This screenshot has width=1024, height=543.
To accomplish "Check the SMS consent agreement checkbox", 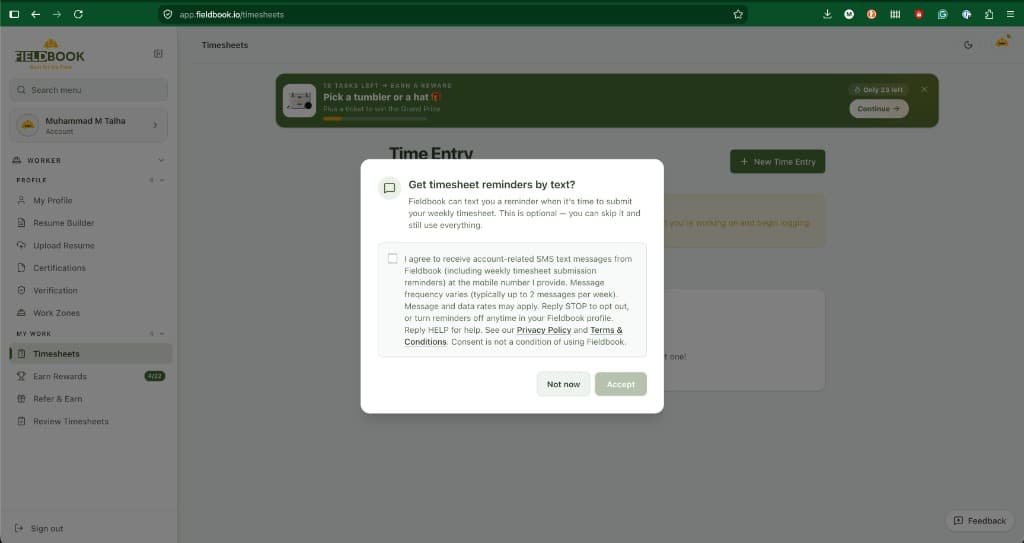I will (392, 259).
